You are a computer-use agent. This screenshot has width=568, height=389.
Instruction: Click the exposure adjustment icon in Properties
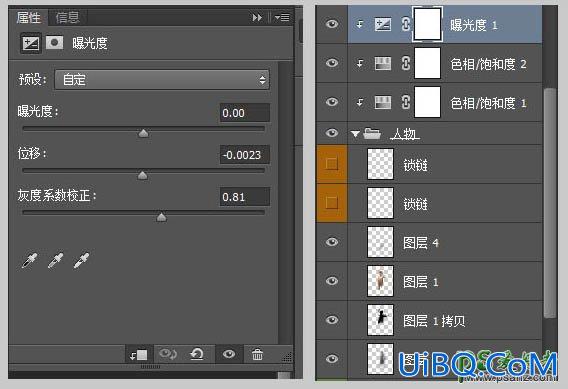31,43
